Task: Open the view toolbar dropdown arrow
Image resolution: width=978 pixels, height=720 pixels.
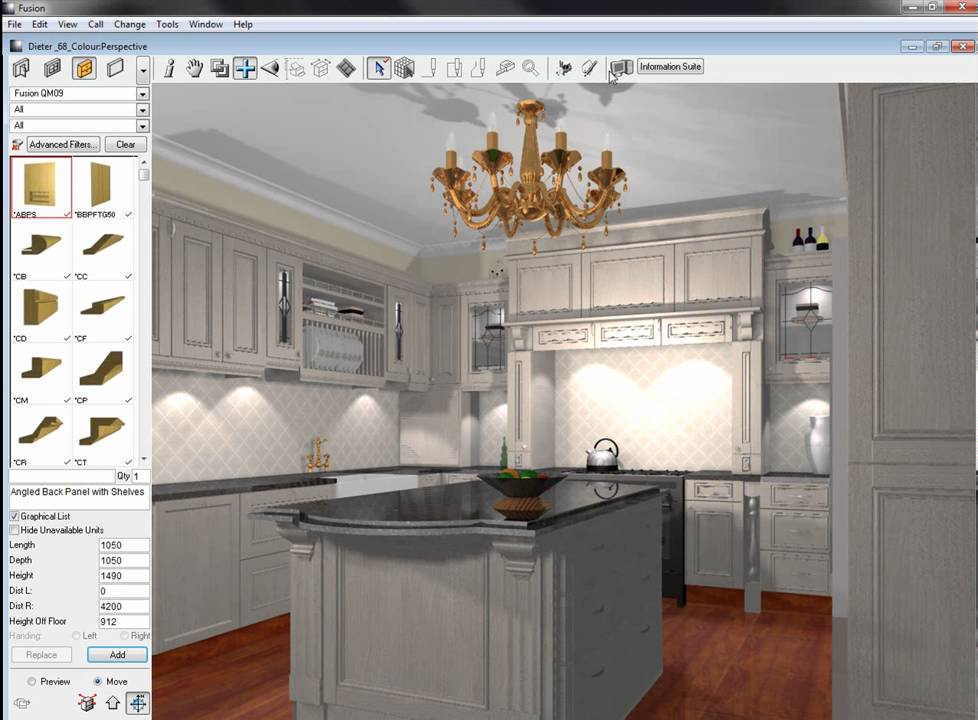Action: click(x=143, y=71)
